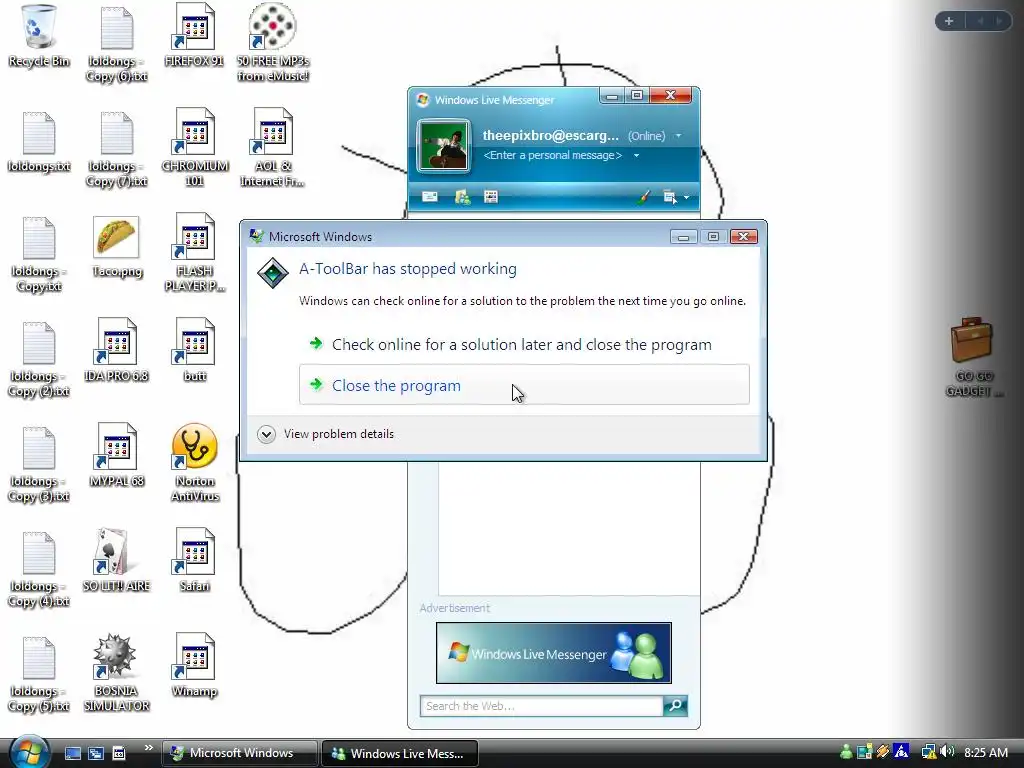
Task: Open AOL & Internet shortcut icon
Action: click(272, 132)
